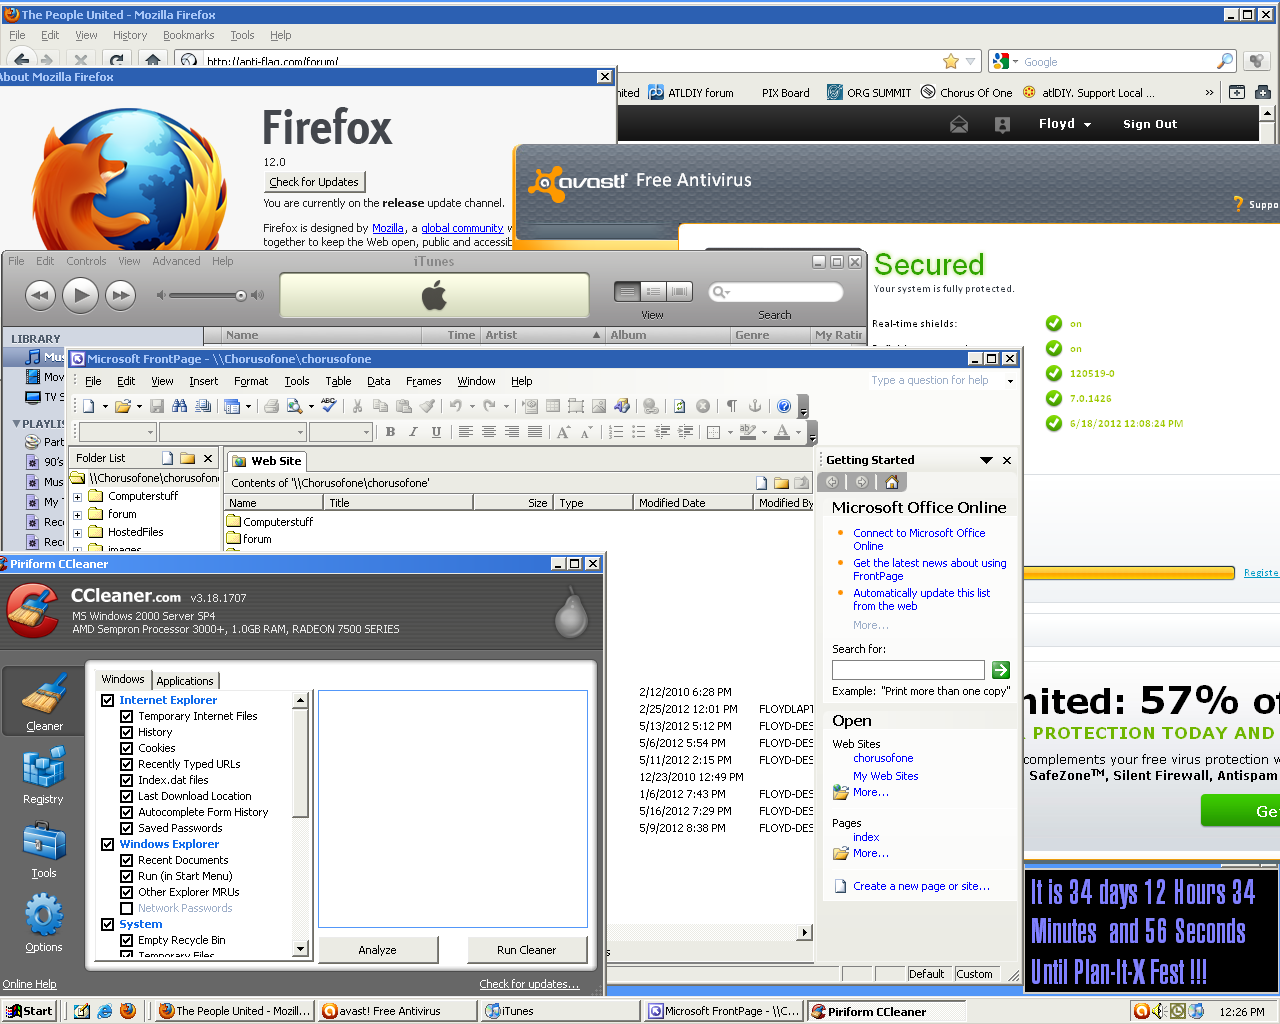Screen dimensions: 1280x1024
Task: Open the font color dropdown arrow in FrontPage
Action: pyautogui.click(x=798, y=432)
